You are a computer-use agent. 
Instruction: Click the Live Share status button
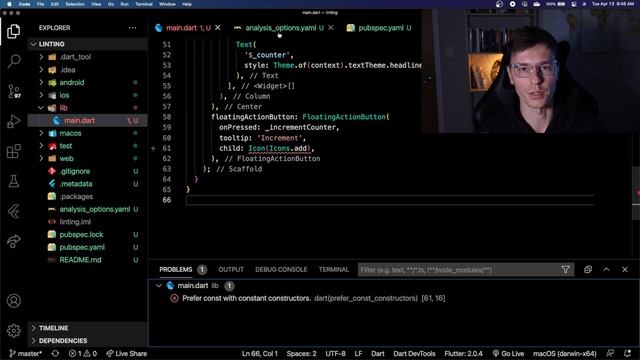pyautogui.click(x=127, y=353)
